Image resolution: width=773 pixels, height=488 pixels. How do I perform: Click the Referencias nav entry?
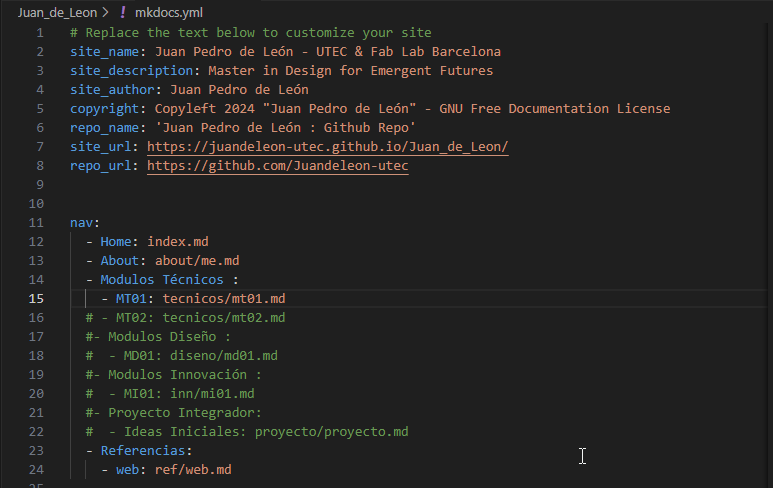[x=146, y=450]
